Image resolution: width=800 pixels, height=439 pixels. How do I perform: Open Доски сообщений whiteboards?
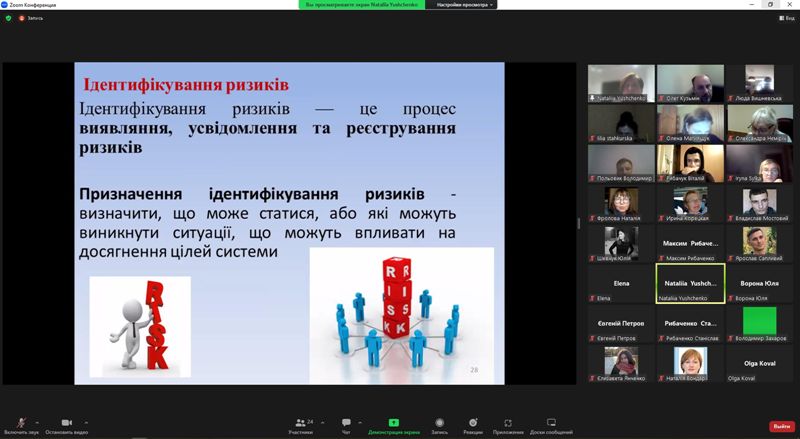[551, 426]
